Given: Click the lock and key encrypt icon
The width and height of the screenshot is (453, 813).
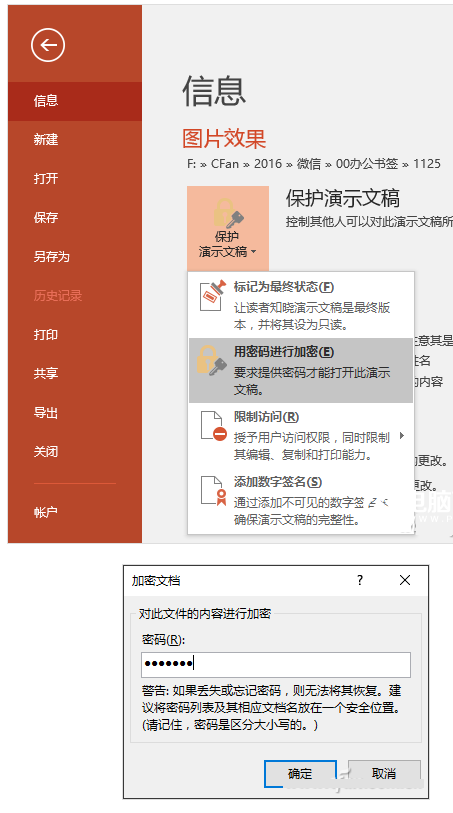Looking at the screenshot, I should pos(212,360).
